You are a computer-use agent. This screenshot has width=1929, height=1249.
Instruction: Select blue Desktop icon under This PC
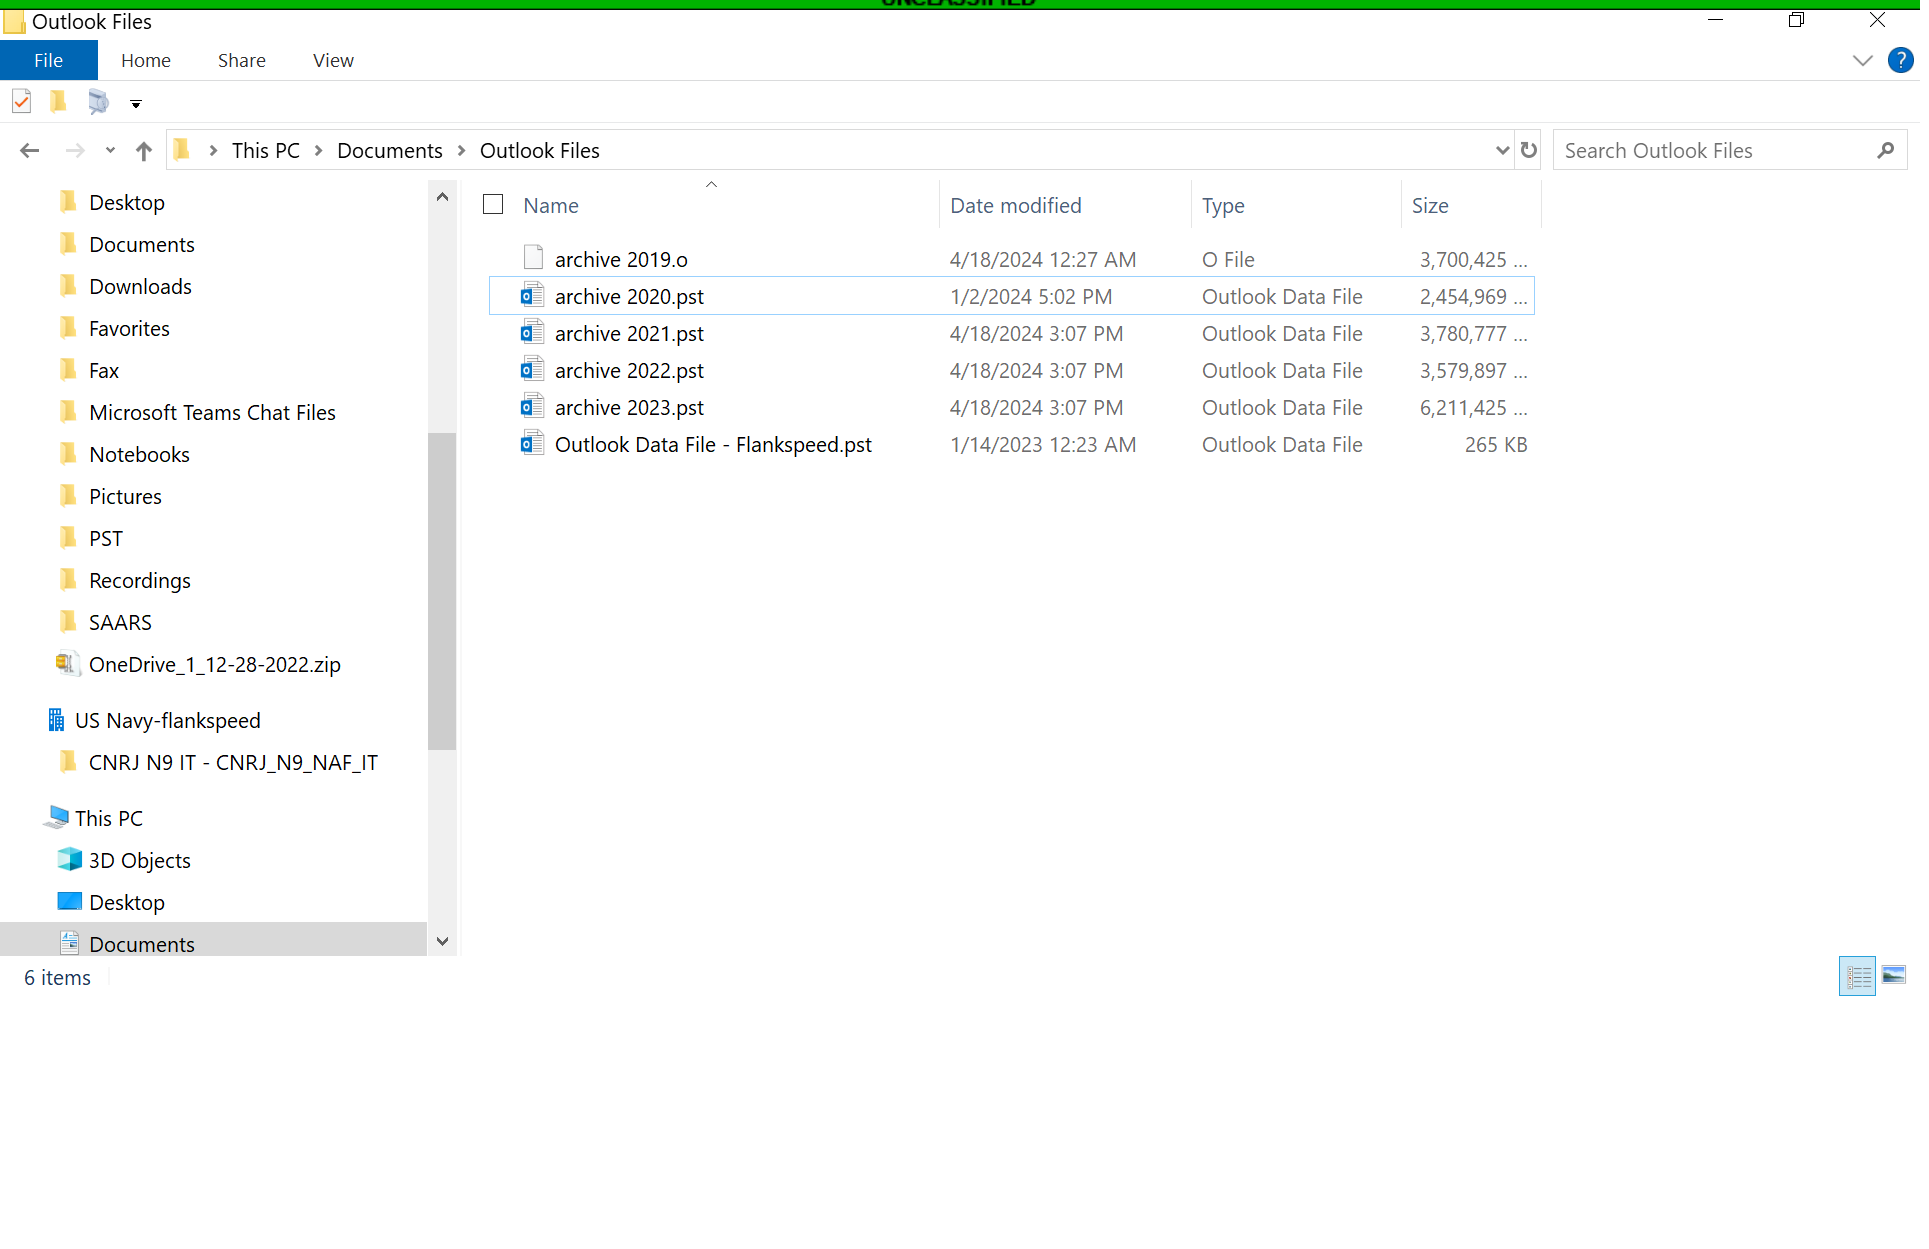70,902
